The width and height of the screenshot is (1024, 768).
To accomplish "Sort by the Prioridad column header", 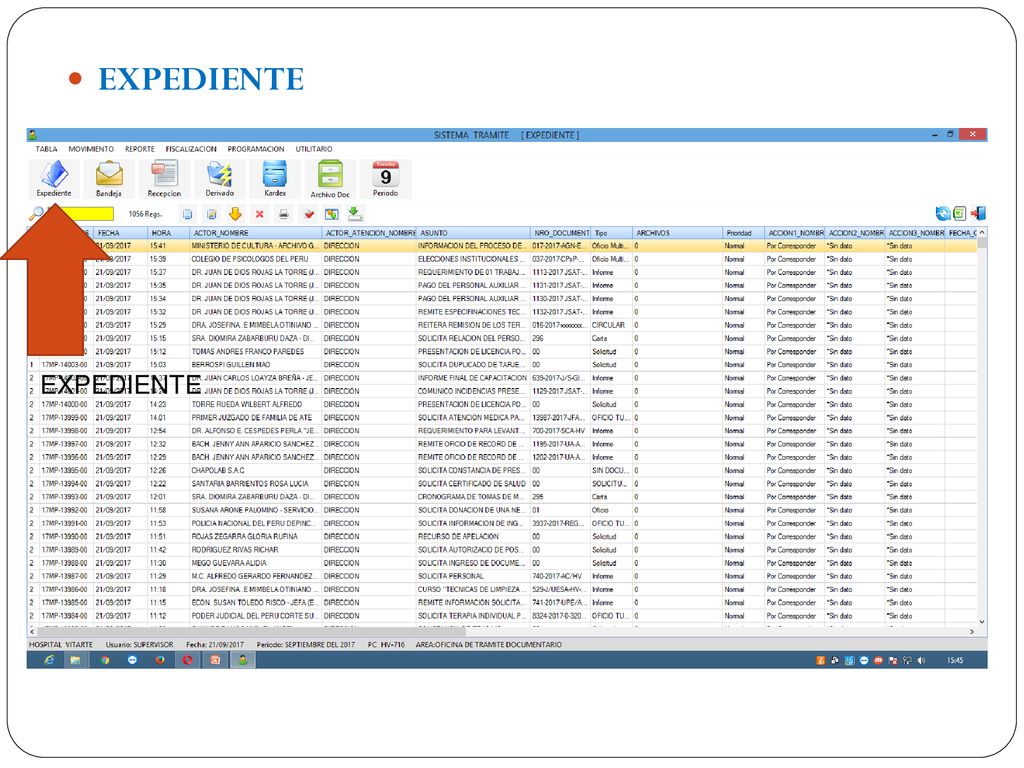I will (x=743, y=232).
